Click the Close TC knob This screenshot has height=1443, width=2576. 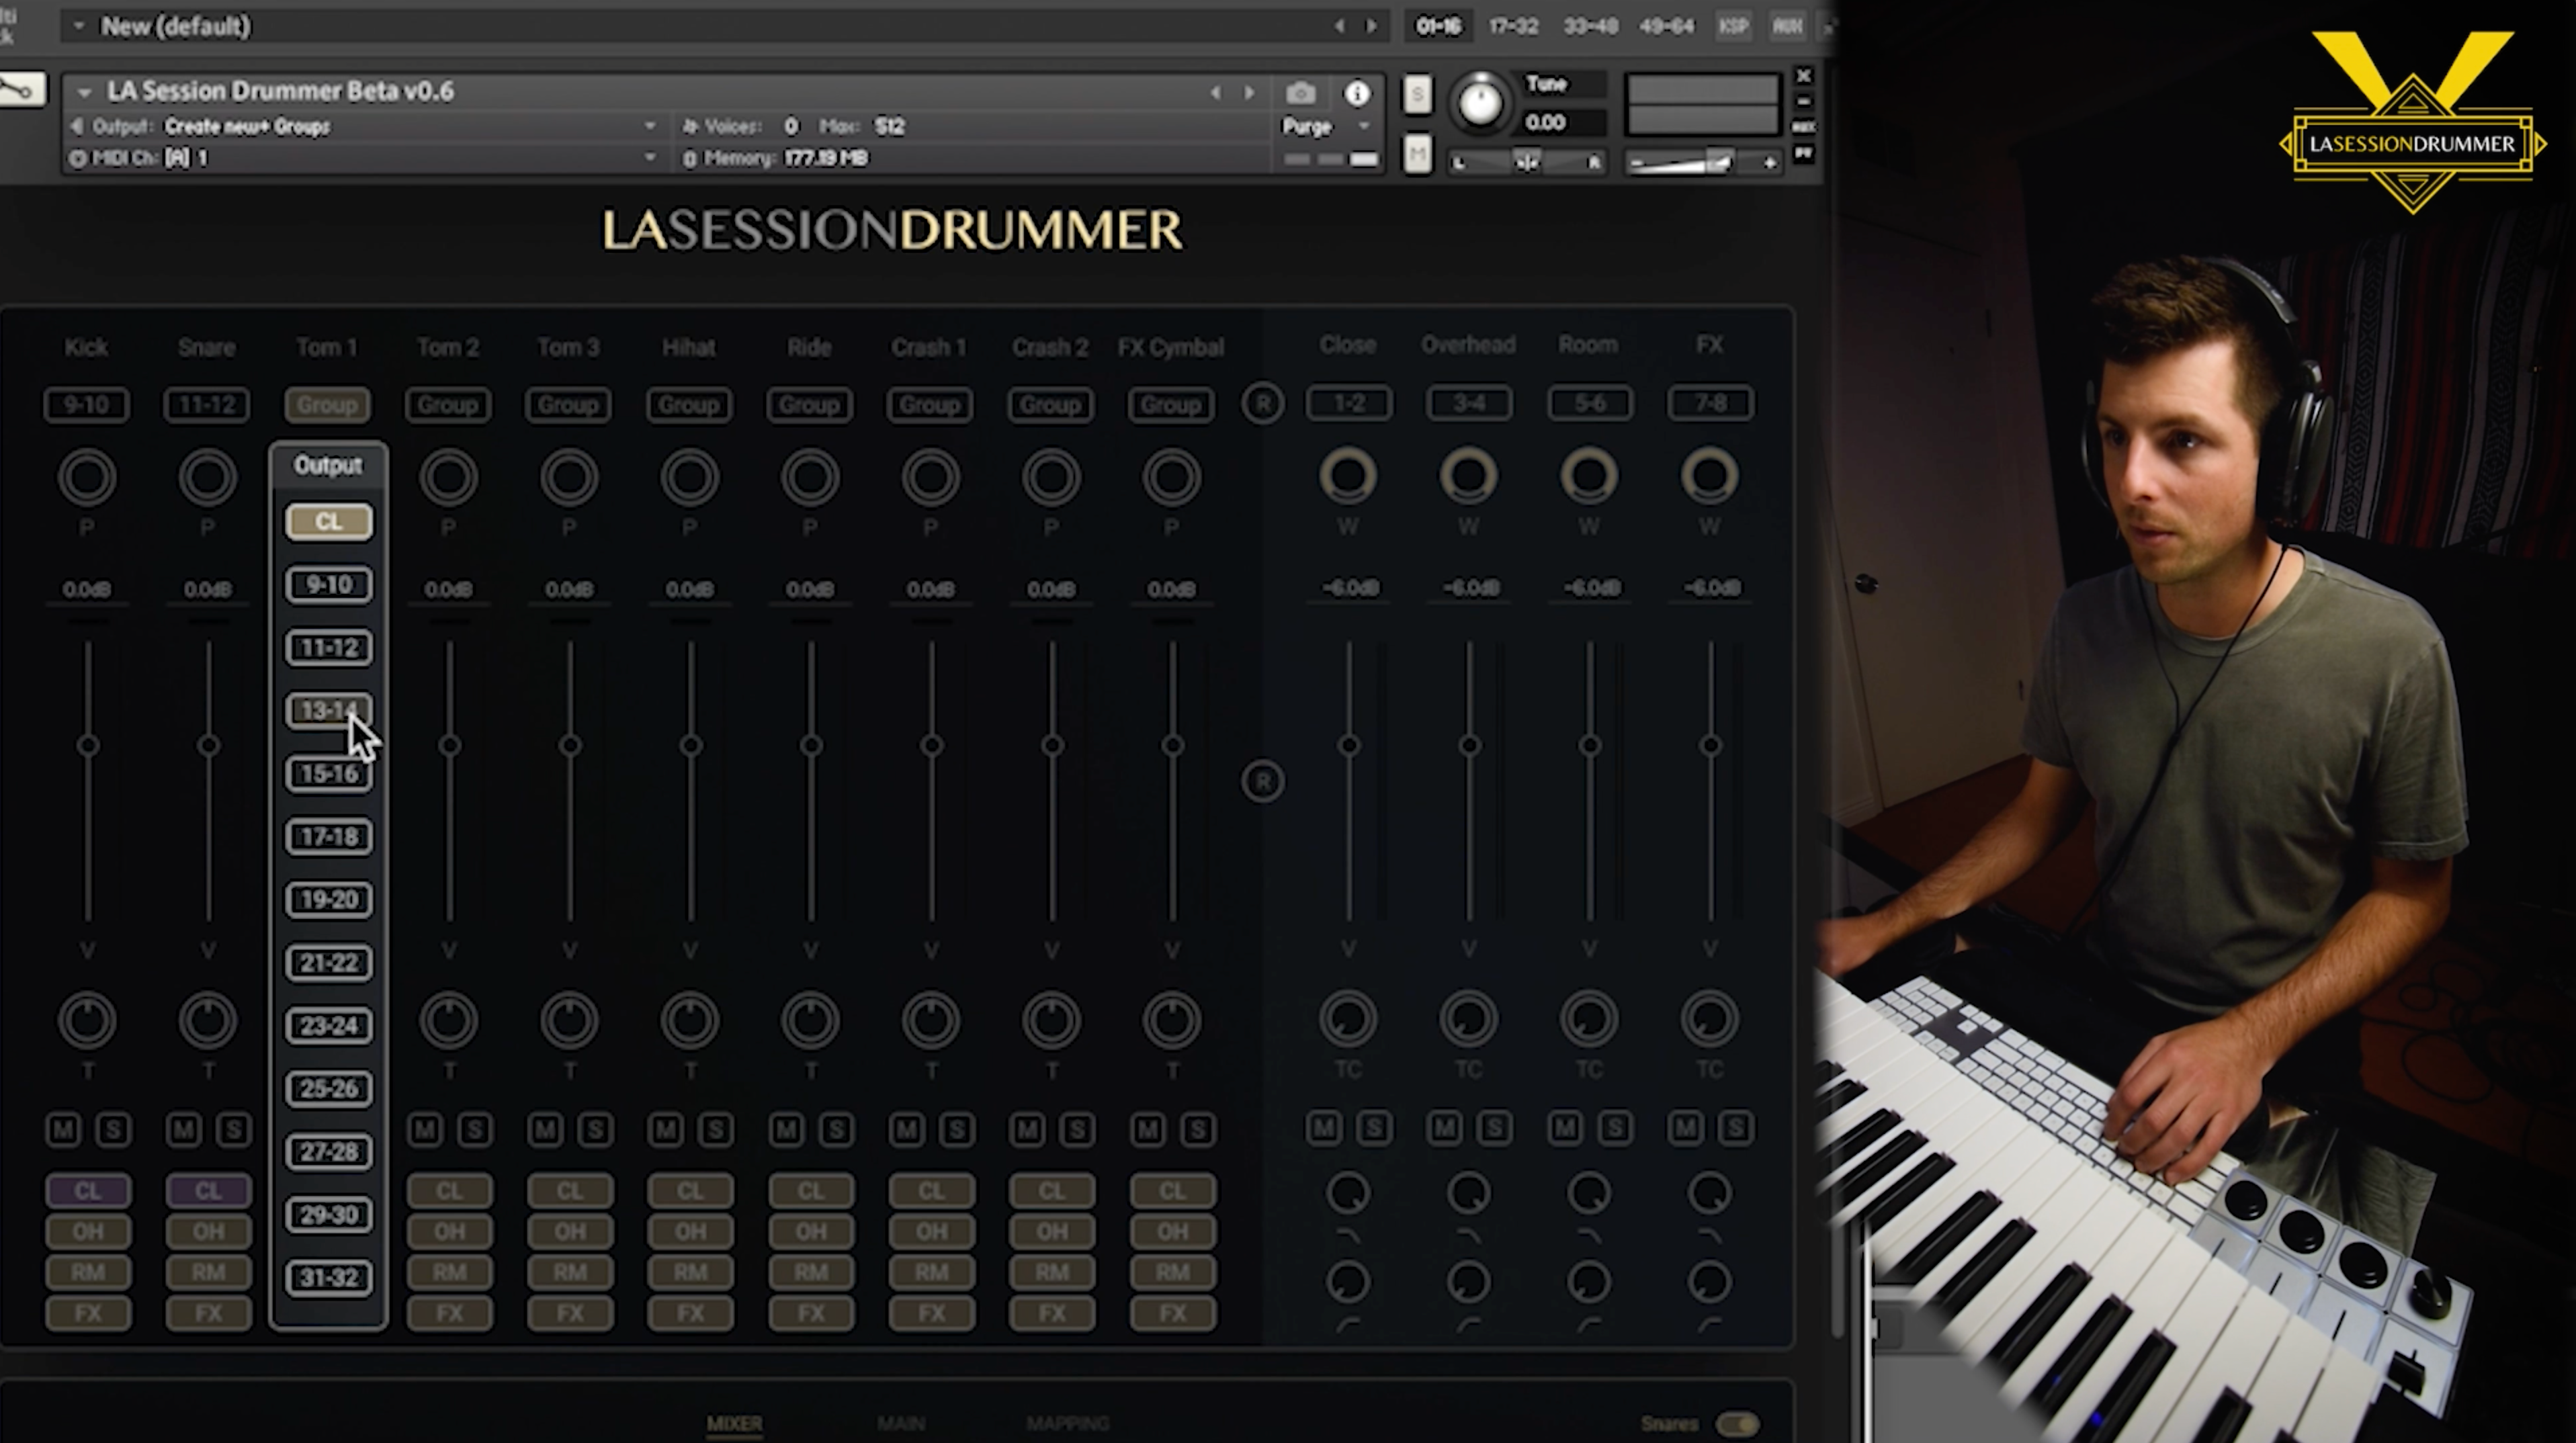1348,1019
